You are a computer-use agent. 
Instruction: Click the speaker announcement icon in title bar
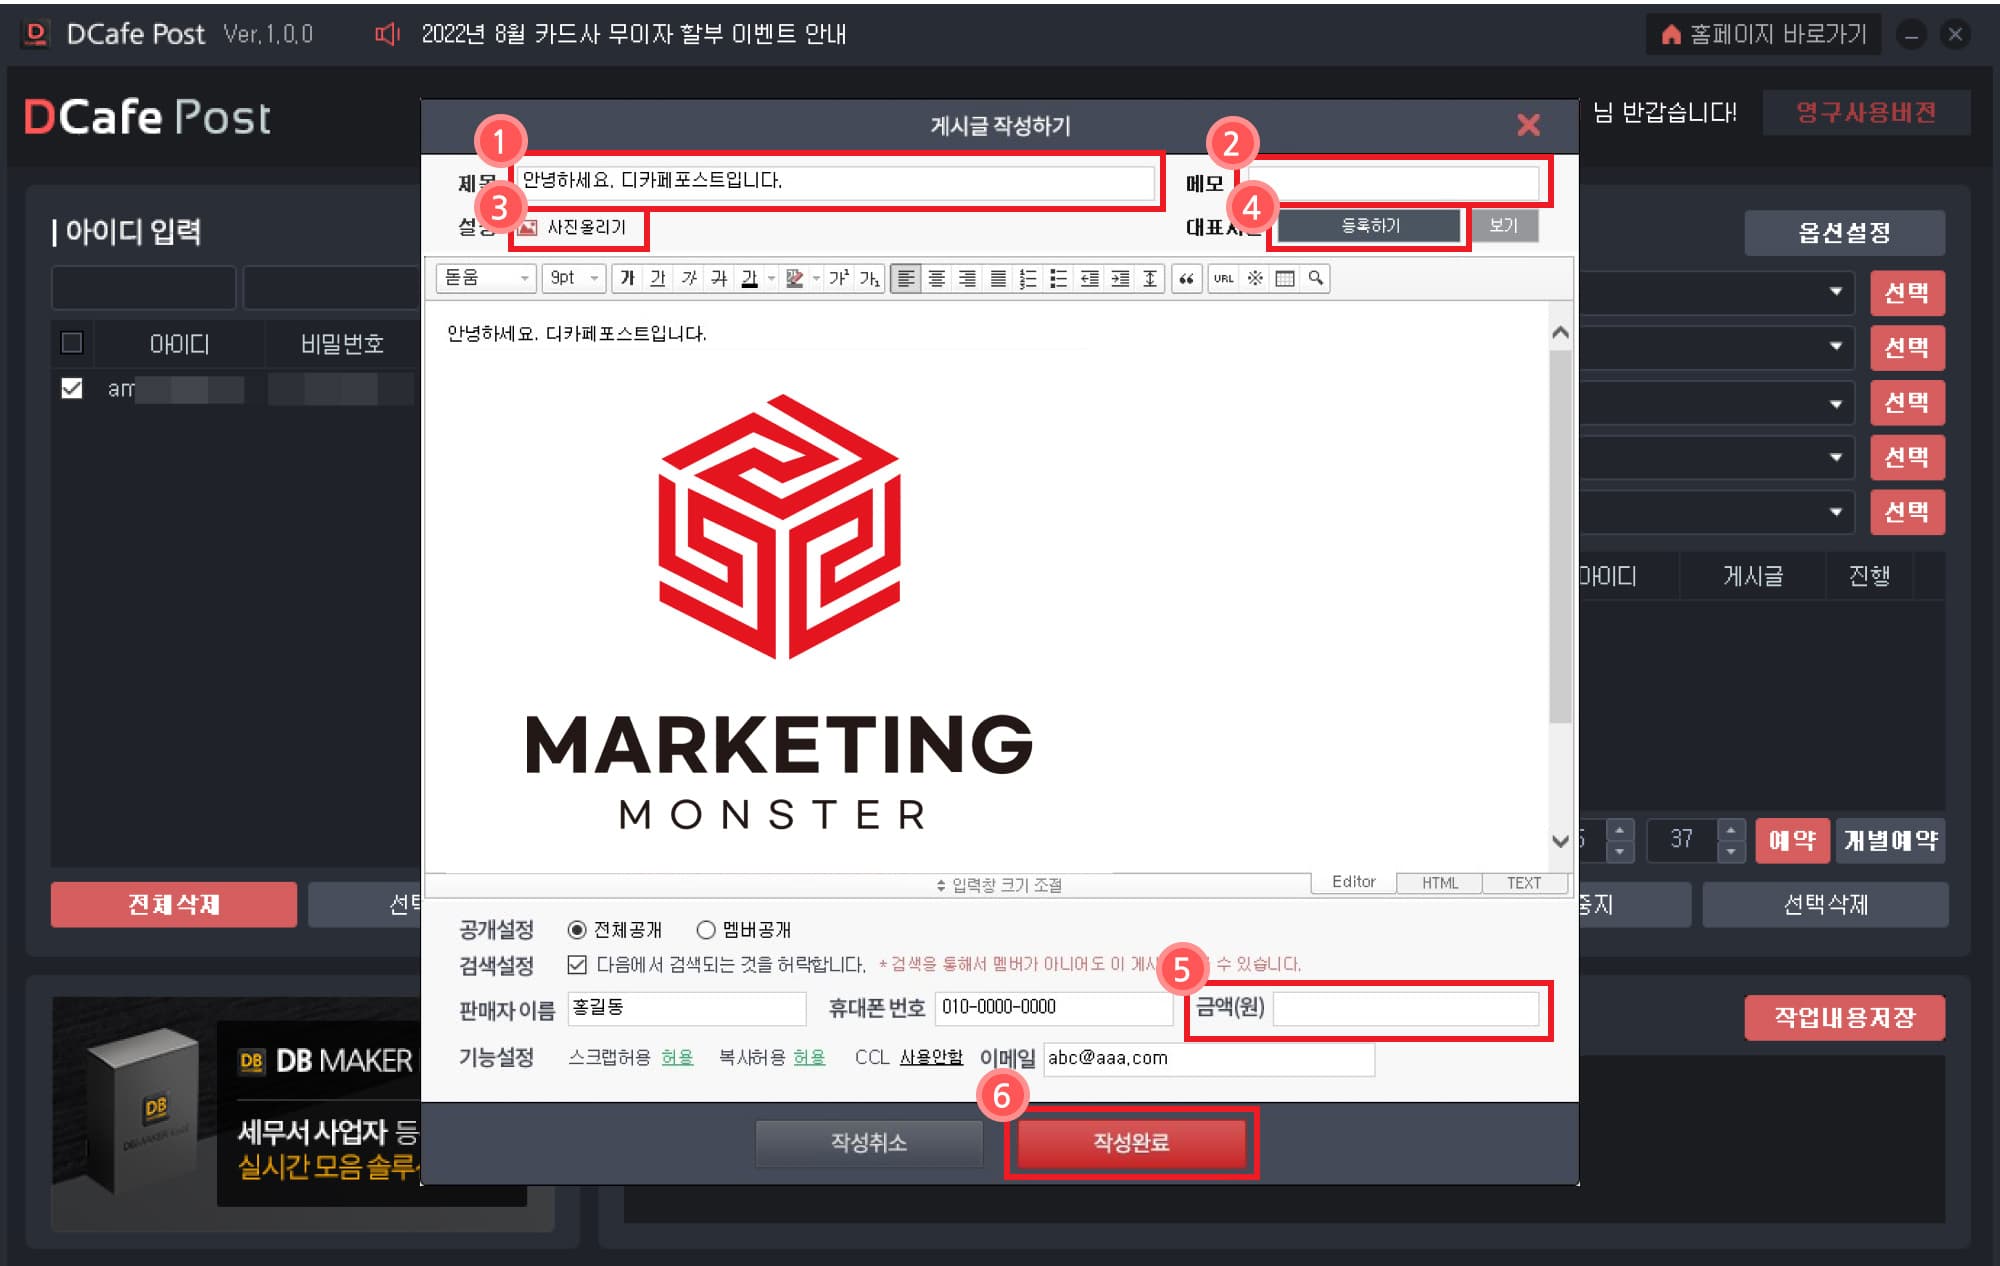[x=387, y=35]
